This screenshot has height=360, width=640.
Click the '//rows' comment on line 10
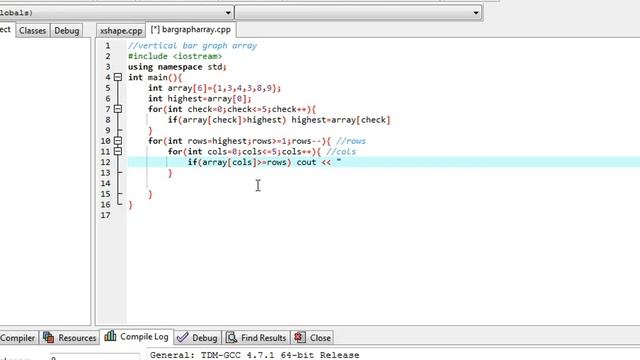click(x=351, y=141)
